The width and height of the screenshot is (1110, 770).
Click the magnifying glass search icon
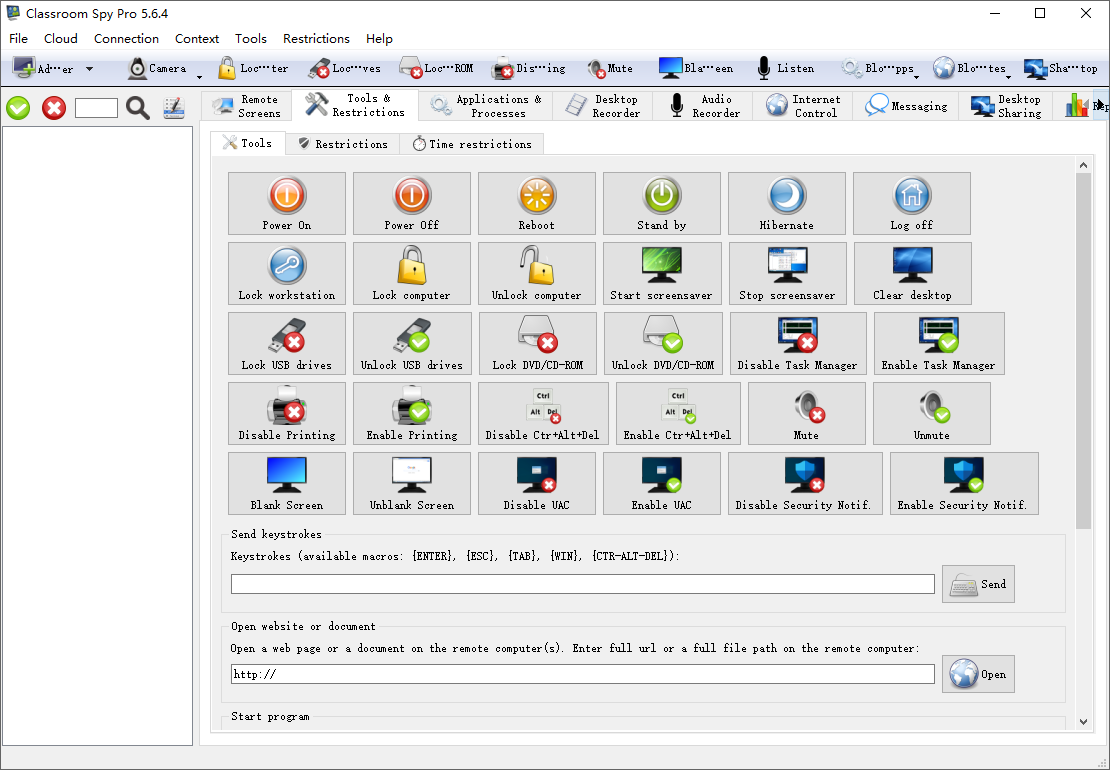click(138, 108)
